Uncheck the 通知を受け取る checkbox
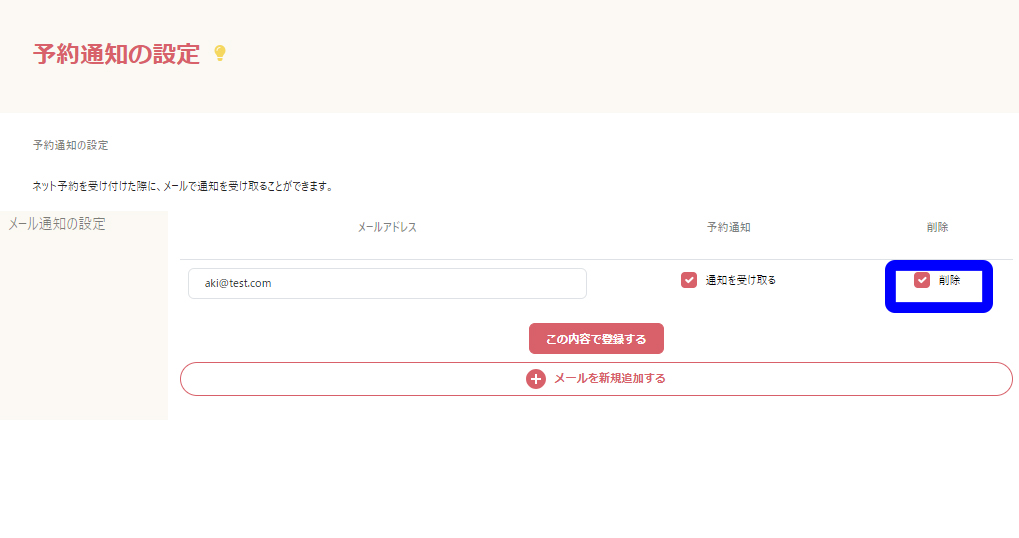This screenshot has width=1019, height=538. point(689,280)
